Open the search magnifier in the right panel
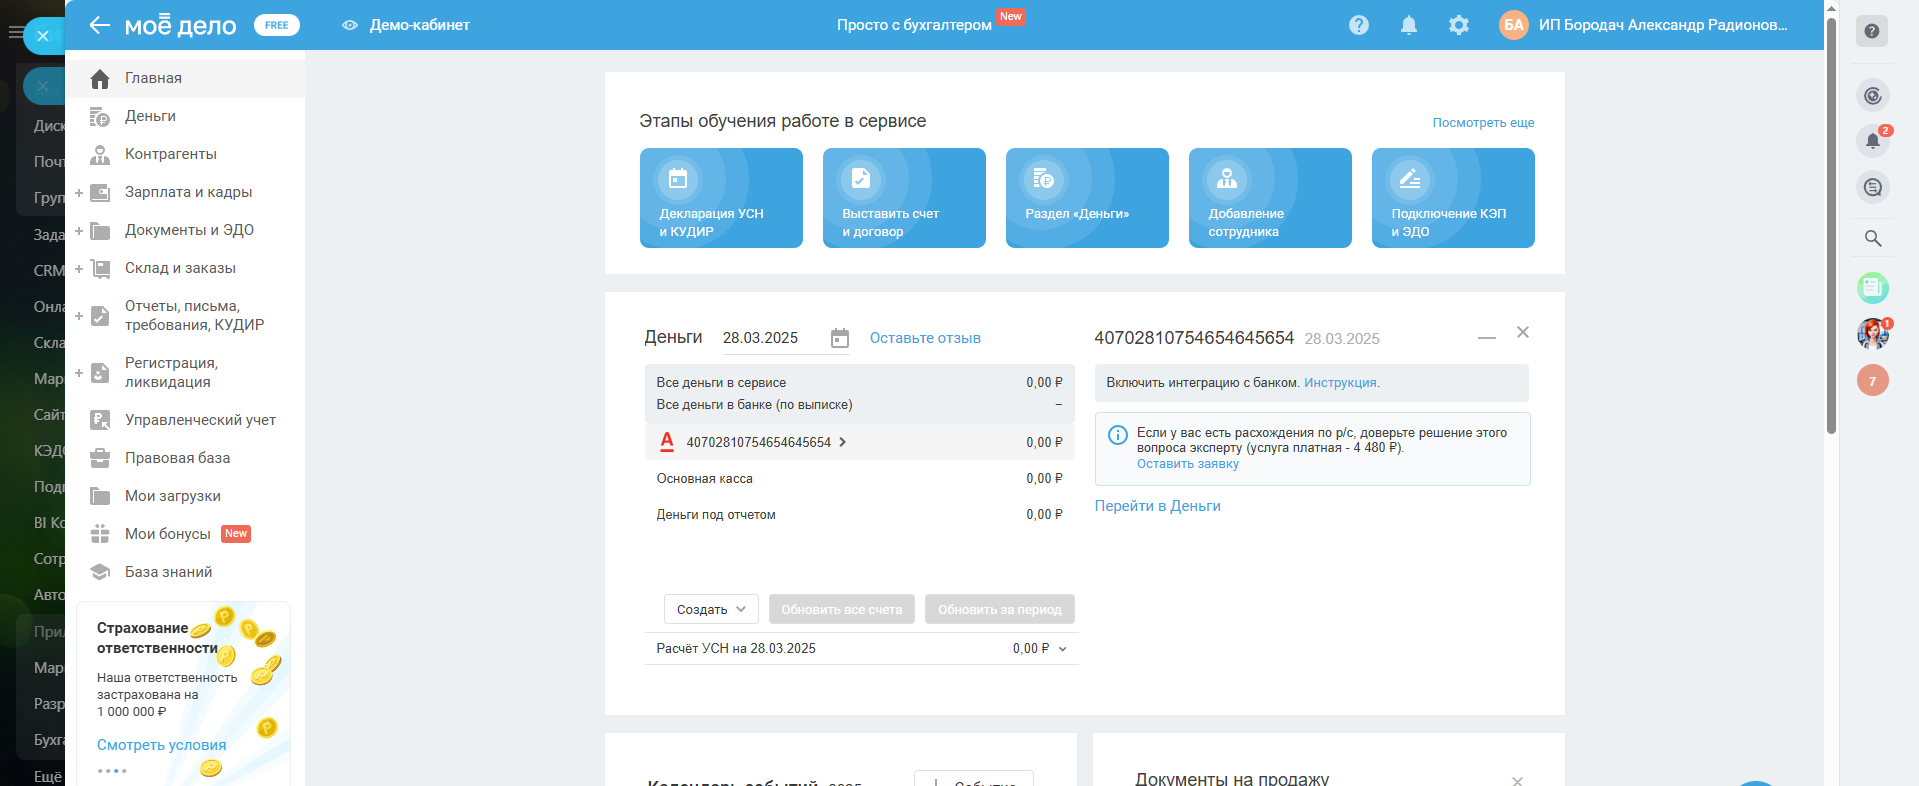The height and width of the screenshot is (786, 1919). pos(1873,238)
